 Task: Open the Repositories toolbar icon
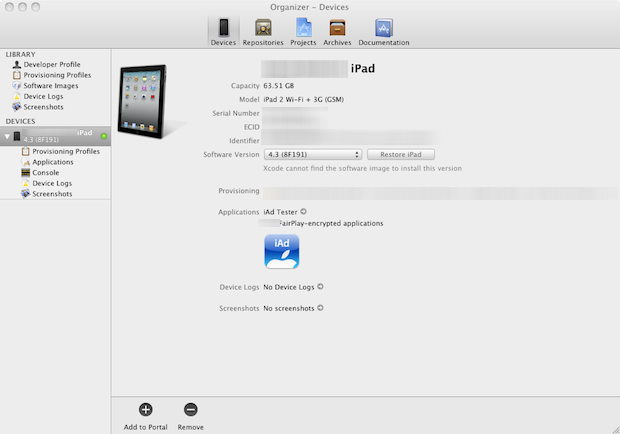coord(262,29)
